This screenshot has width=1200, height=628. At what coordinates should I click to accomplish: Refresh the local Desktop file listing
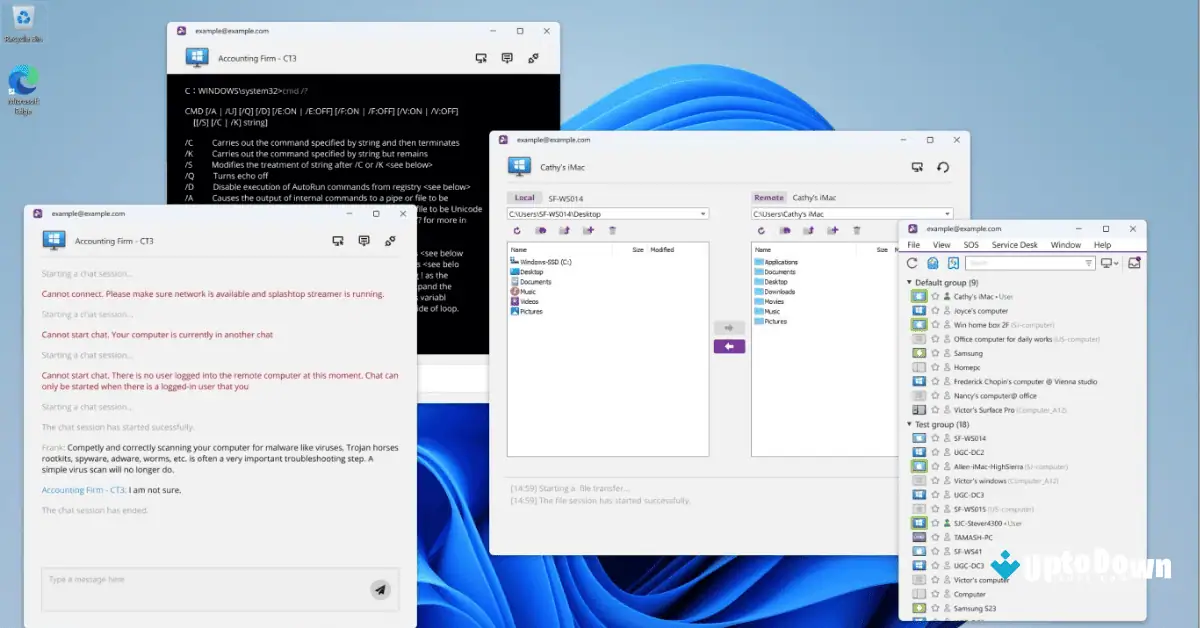coord(517,230)
